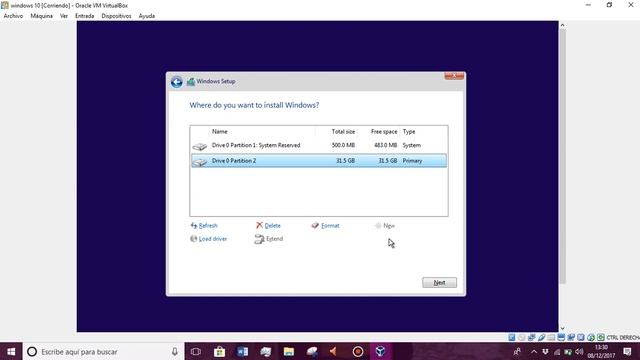The height and width of the screenshot is (360, 640).
Task: Open the orange cone taskbar app
Action: tap(334, 351)
